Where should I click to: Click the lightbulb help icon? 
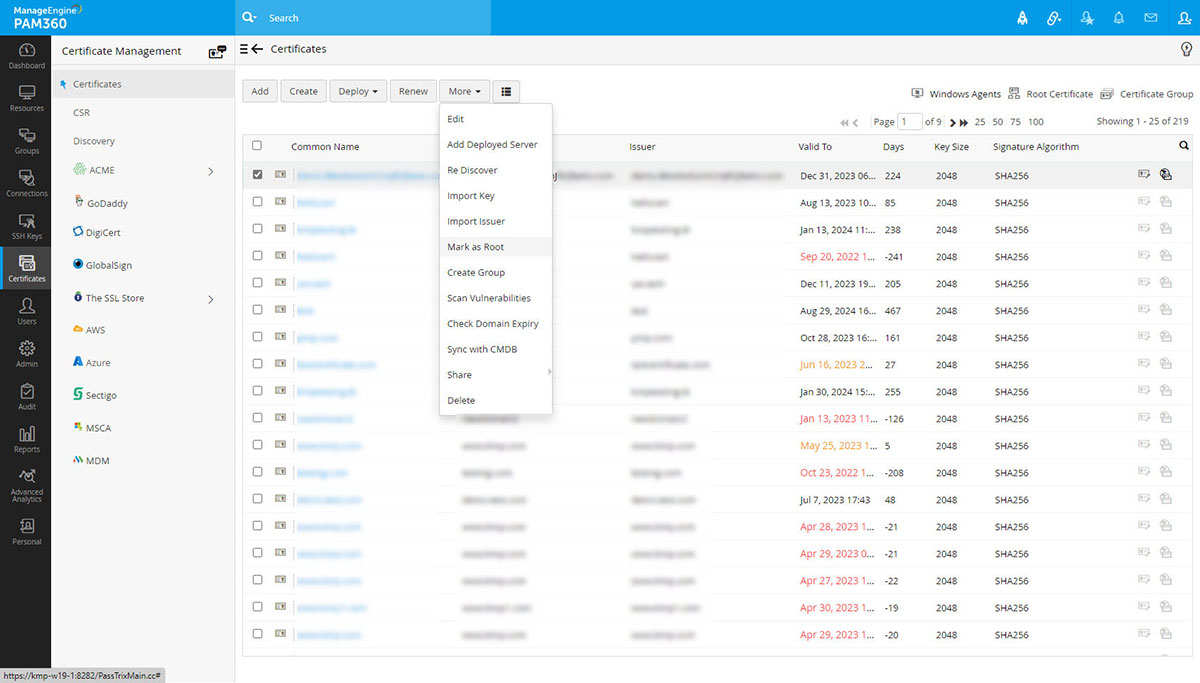1186,49
